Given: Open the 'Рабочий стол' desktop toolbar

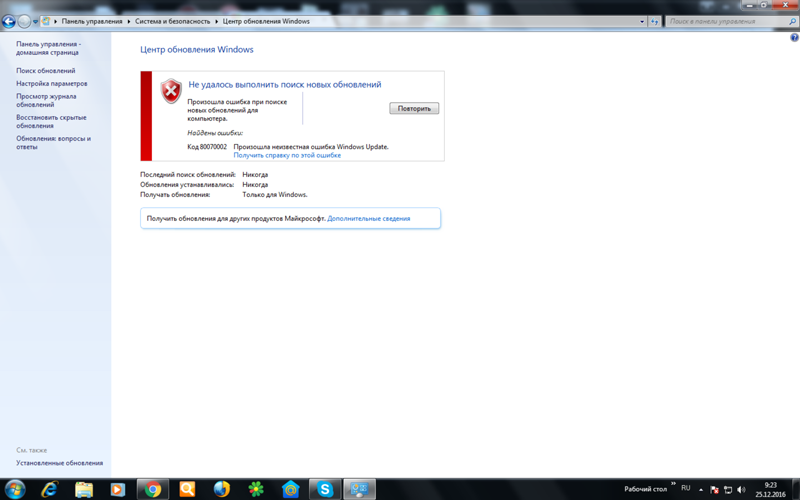Looking at the screenshot, I should pos(645,489).
